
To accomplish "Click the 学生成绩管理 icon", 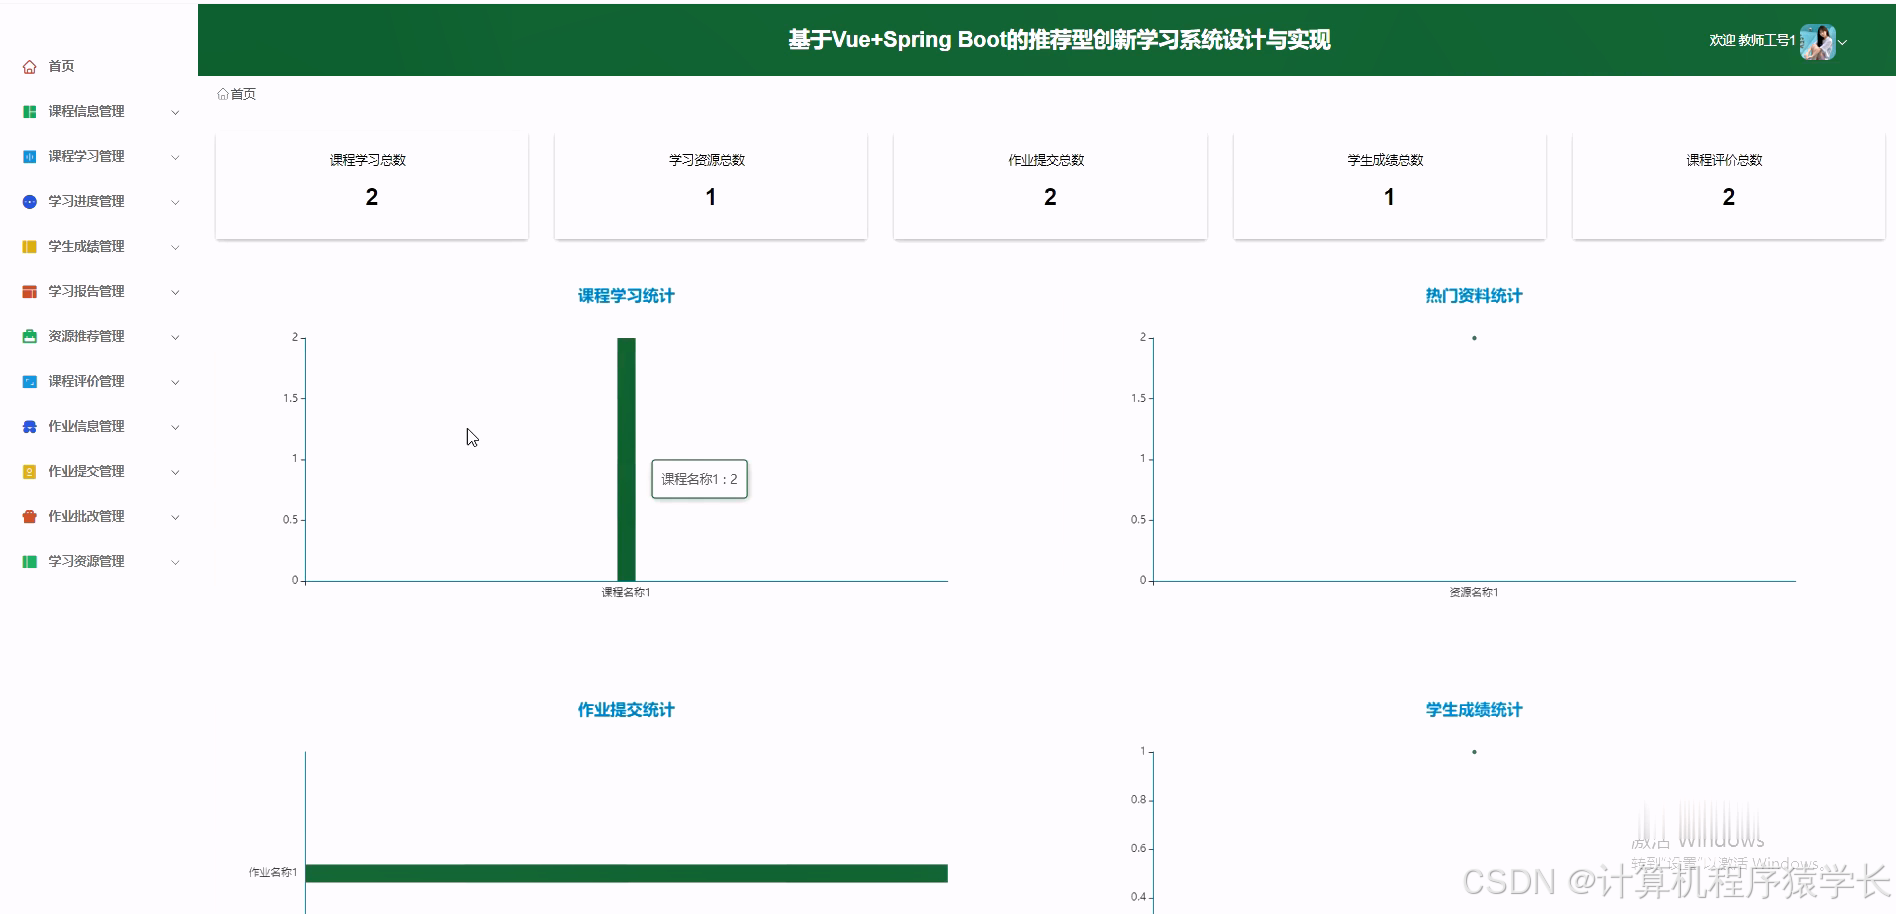I will (28, 246).
